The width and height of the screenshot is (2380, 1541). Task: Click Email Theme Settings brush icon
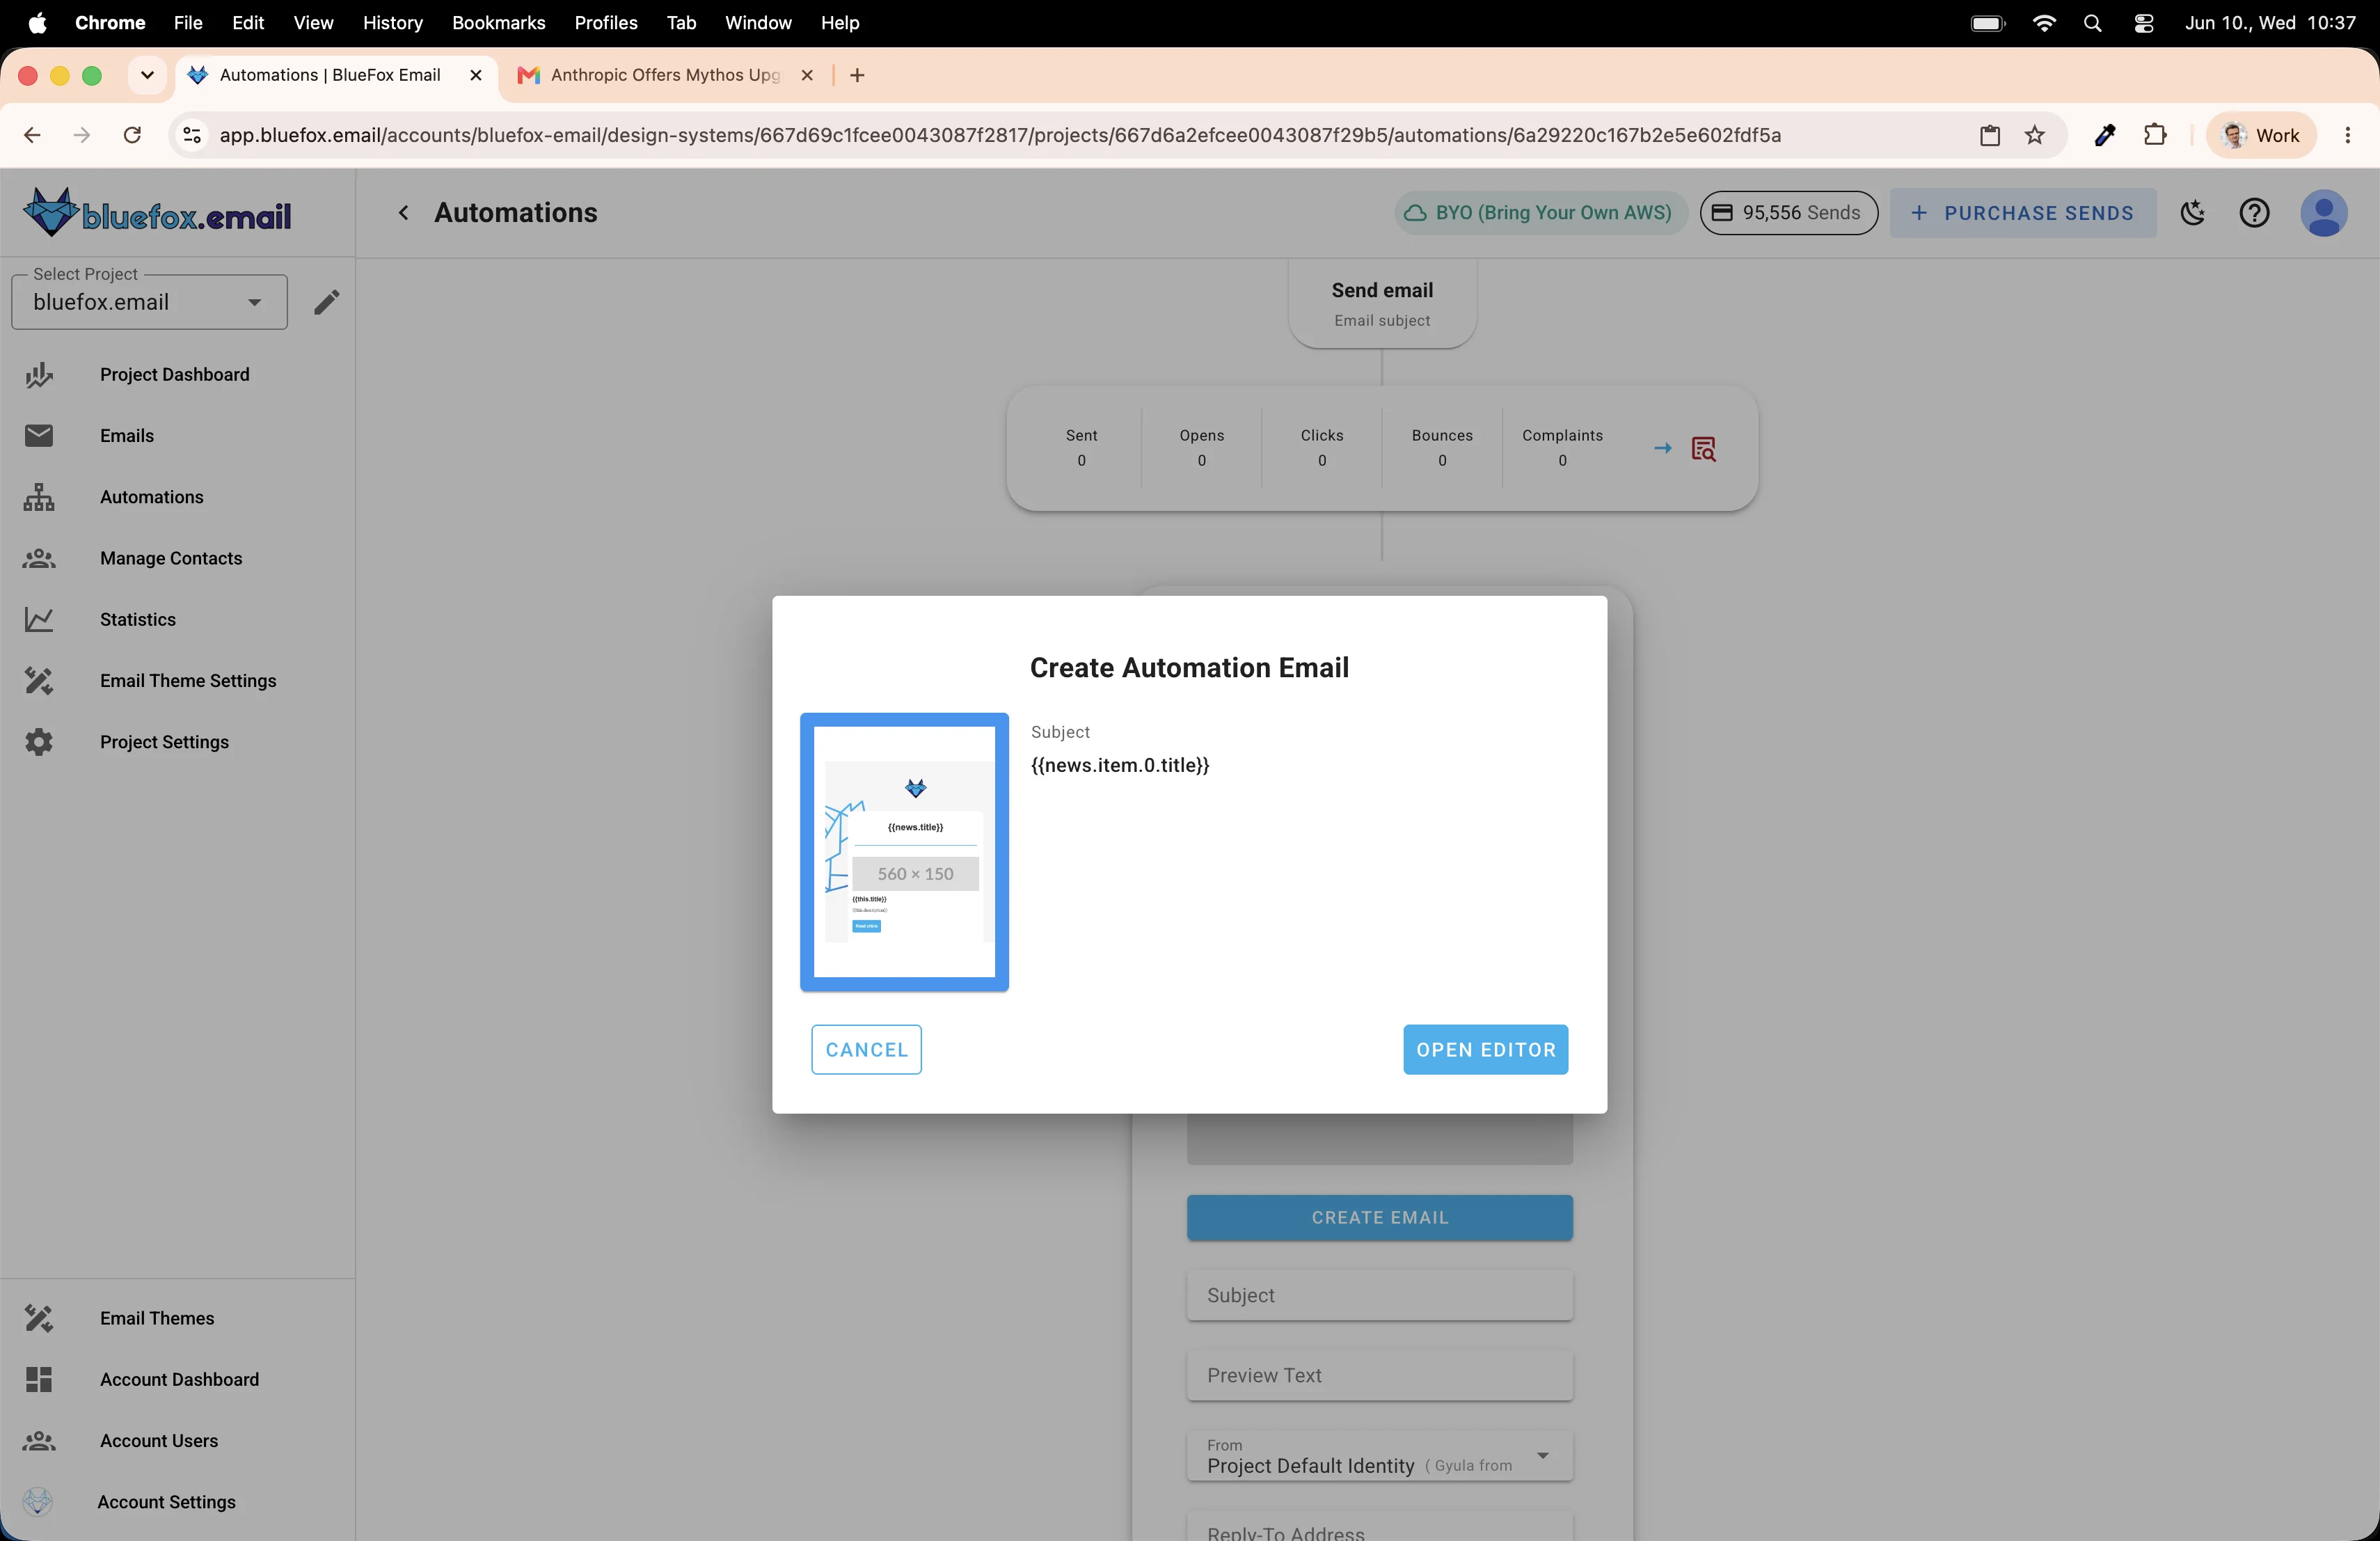pyautogui.click(x=39, y=681)
